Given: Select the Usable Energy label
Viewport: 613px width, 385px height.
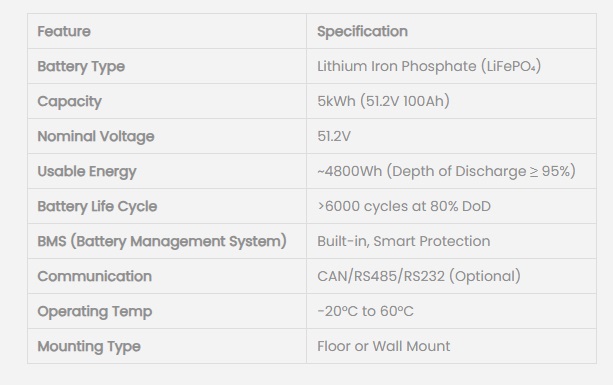Looking at the screenshot, I should 87,172.
